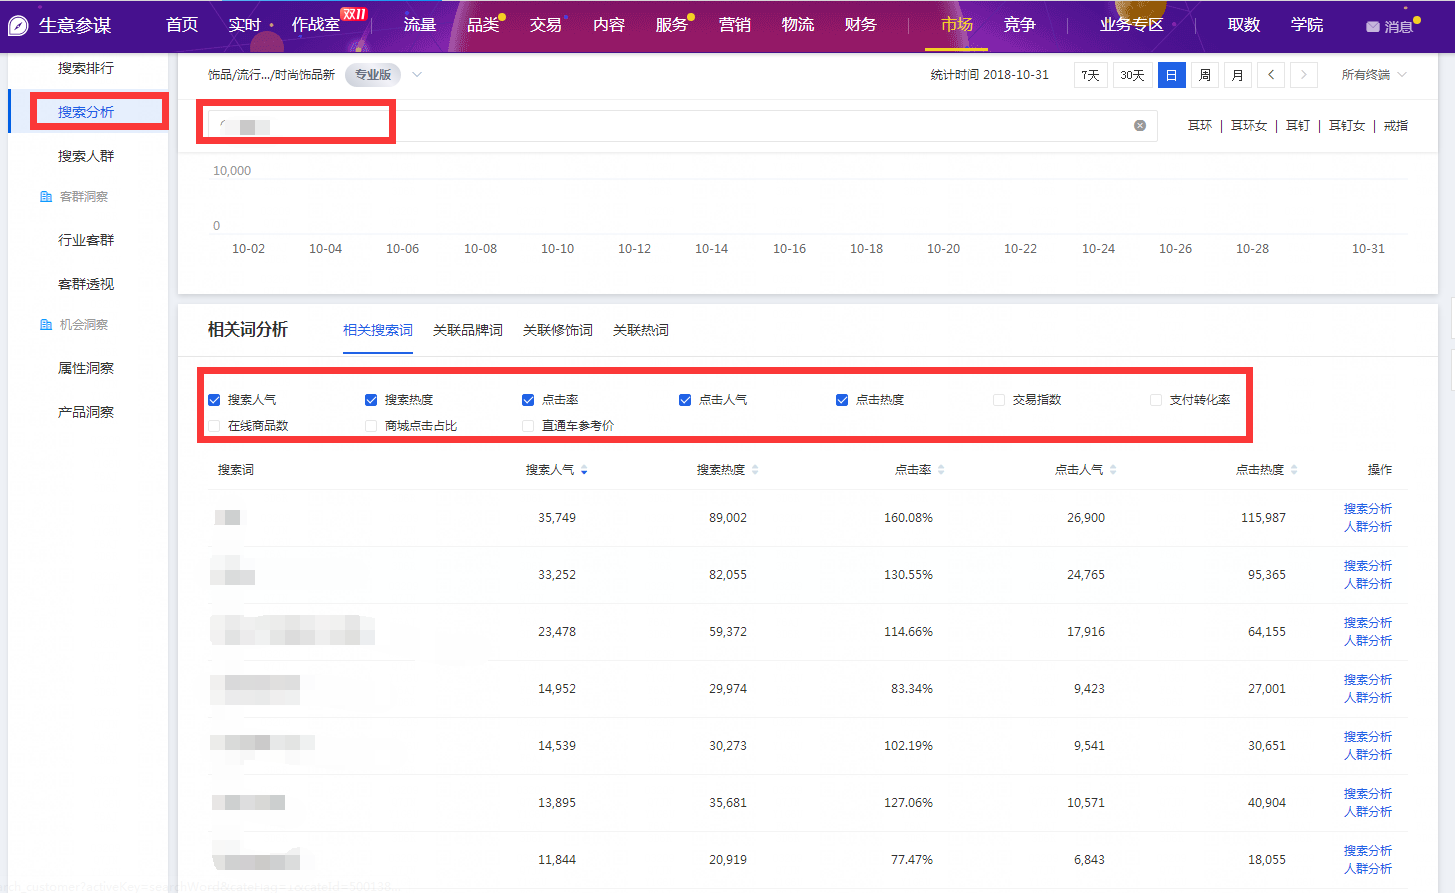Sort by 点击人气 sort arrows

1113,470
